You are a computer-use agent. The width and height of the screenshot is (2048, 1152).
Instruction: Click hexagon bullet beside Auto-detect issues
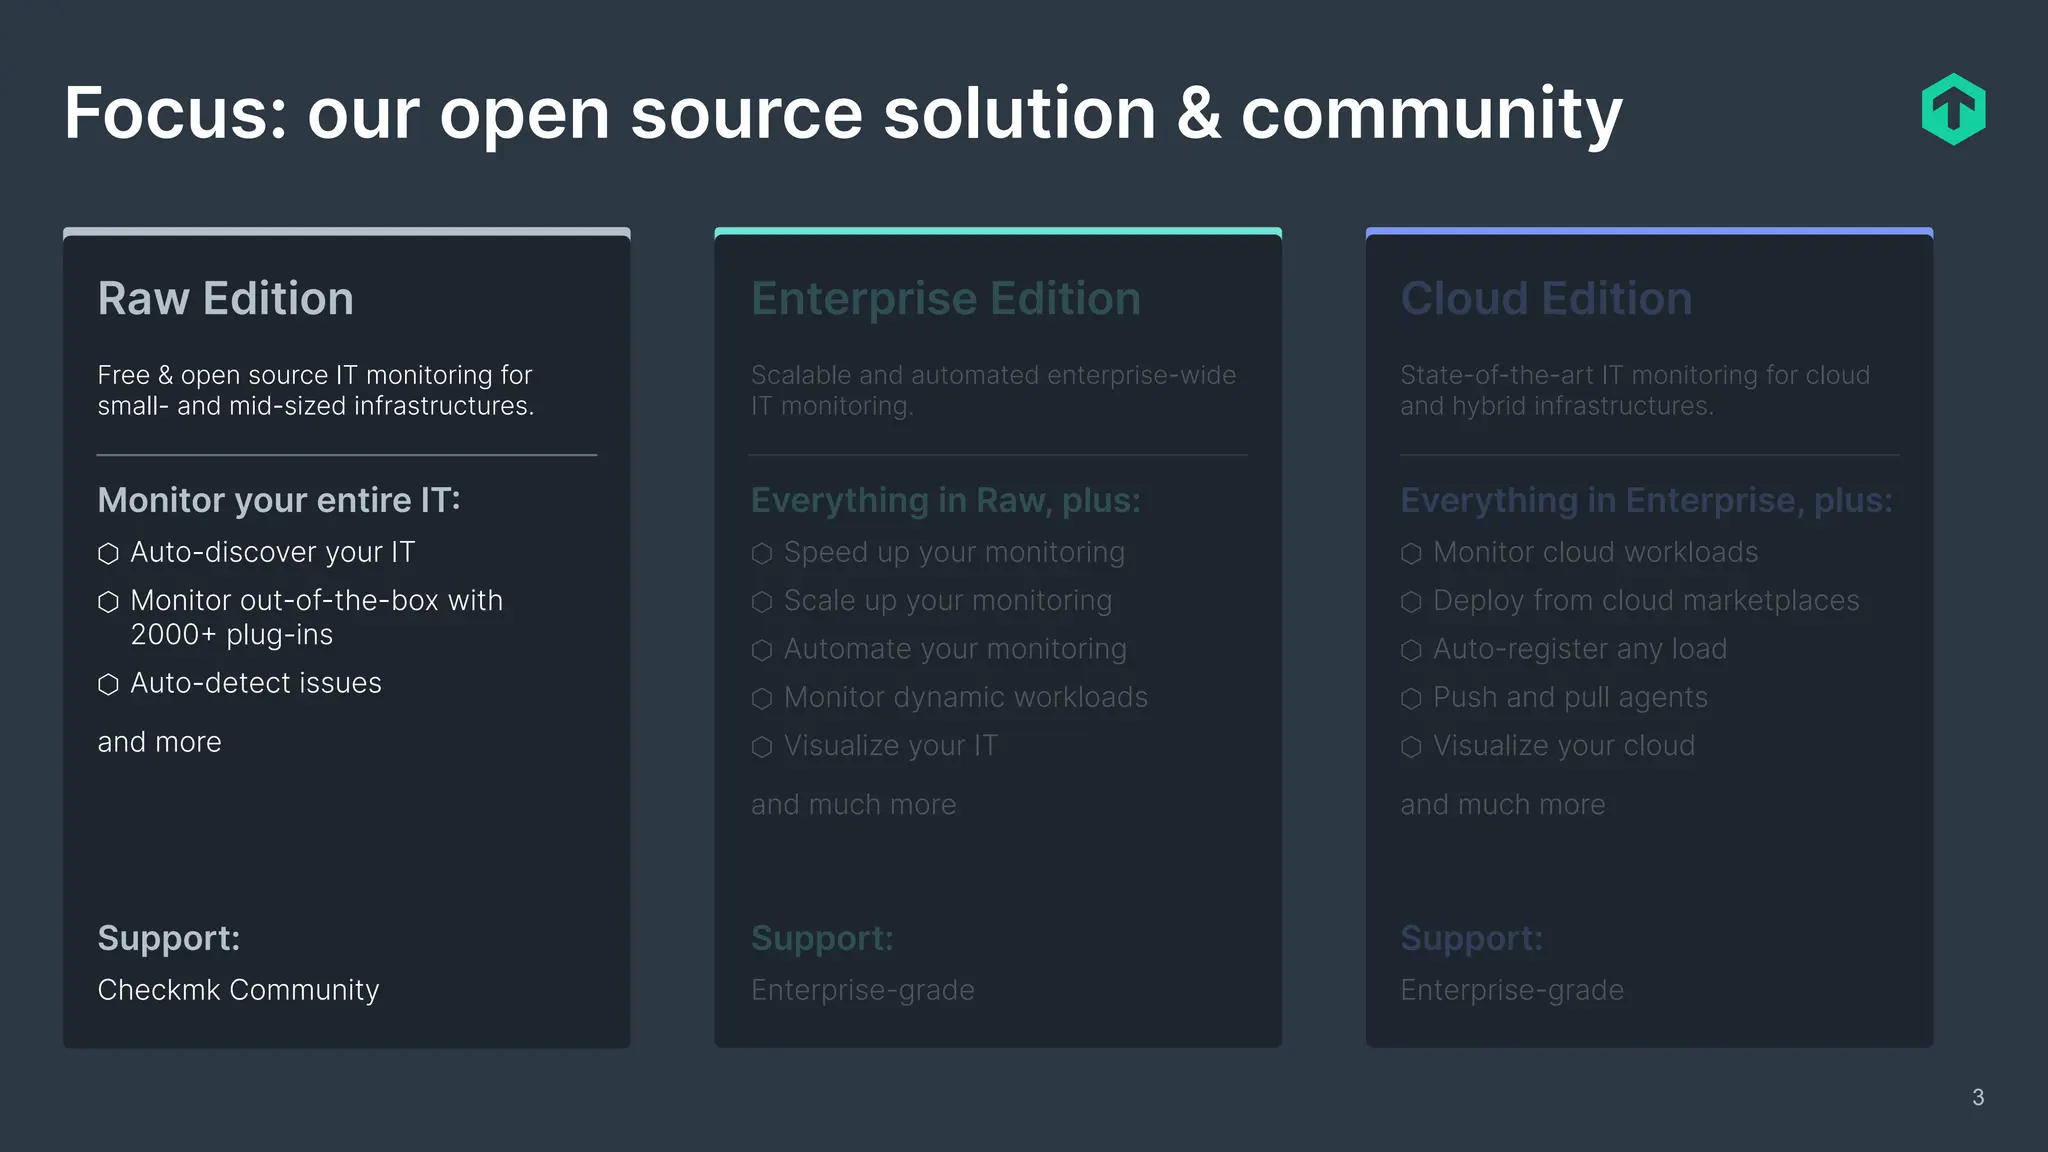coord(109,684)
